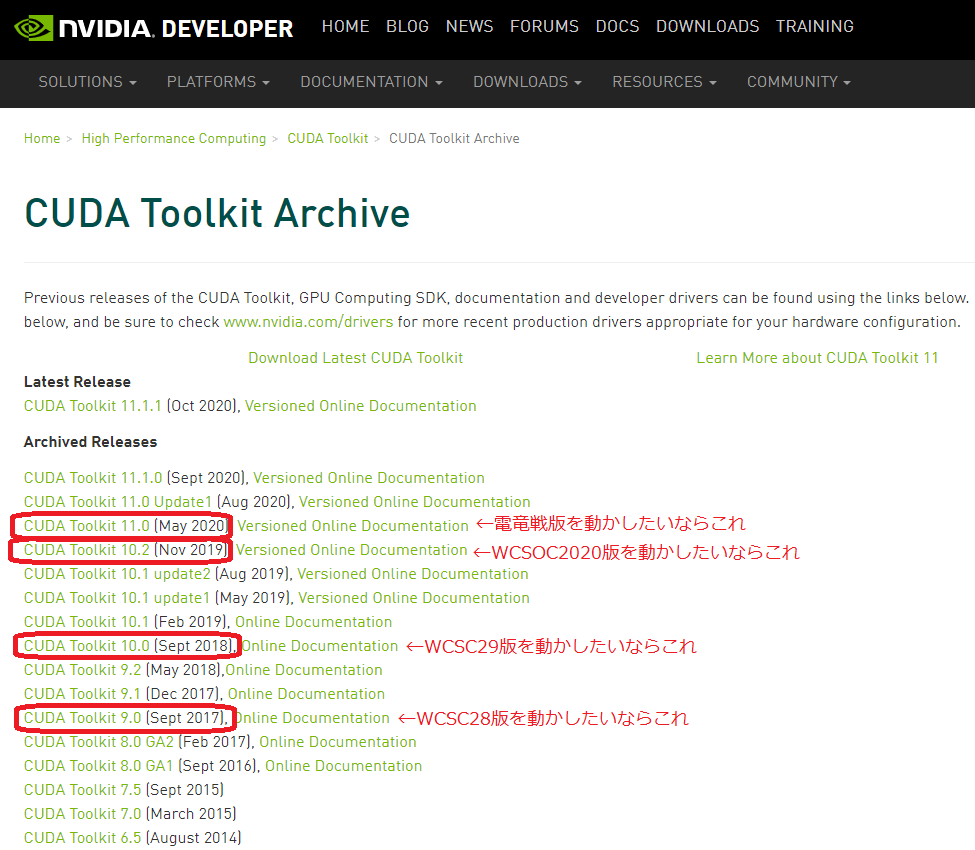Open CUDA Toolkit 11.0 May 2020 link
Image resolution: width=975 pixels, height=850 pixels.
point(86,526)
